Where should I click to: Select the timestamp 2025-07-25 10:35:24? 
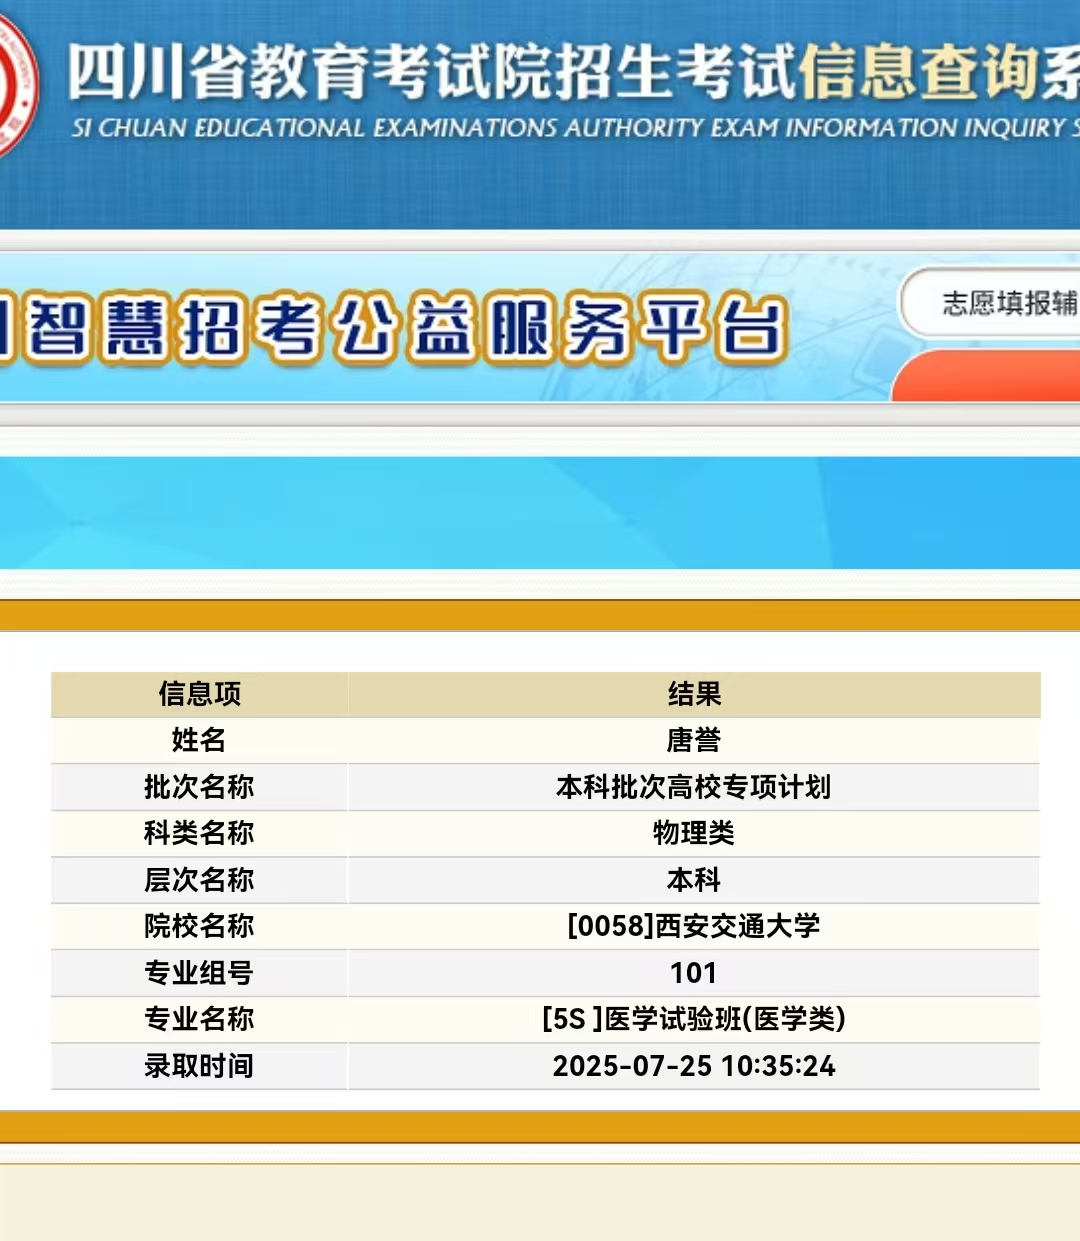click(694, 1066)
